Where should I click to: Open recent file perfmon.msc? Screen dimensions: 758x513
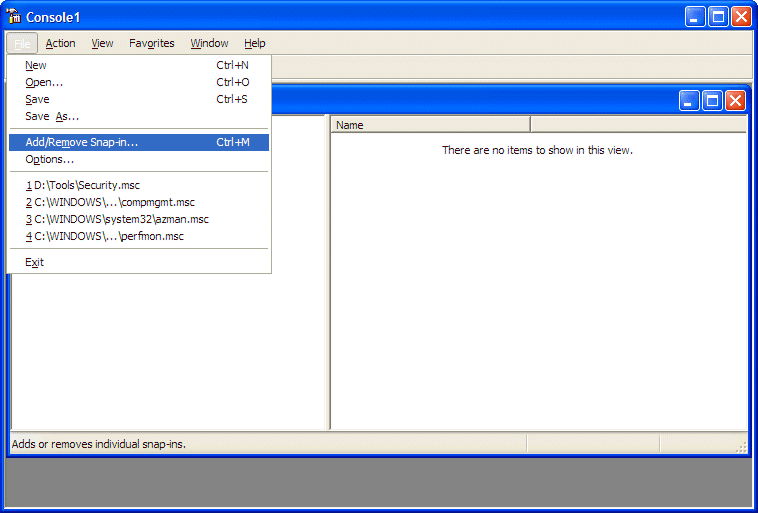[x=139, y=236]
